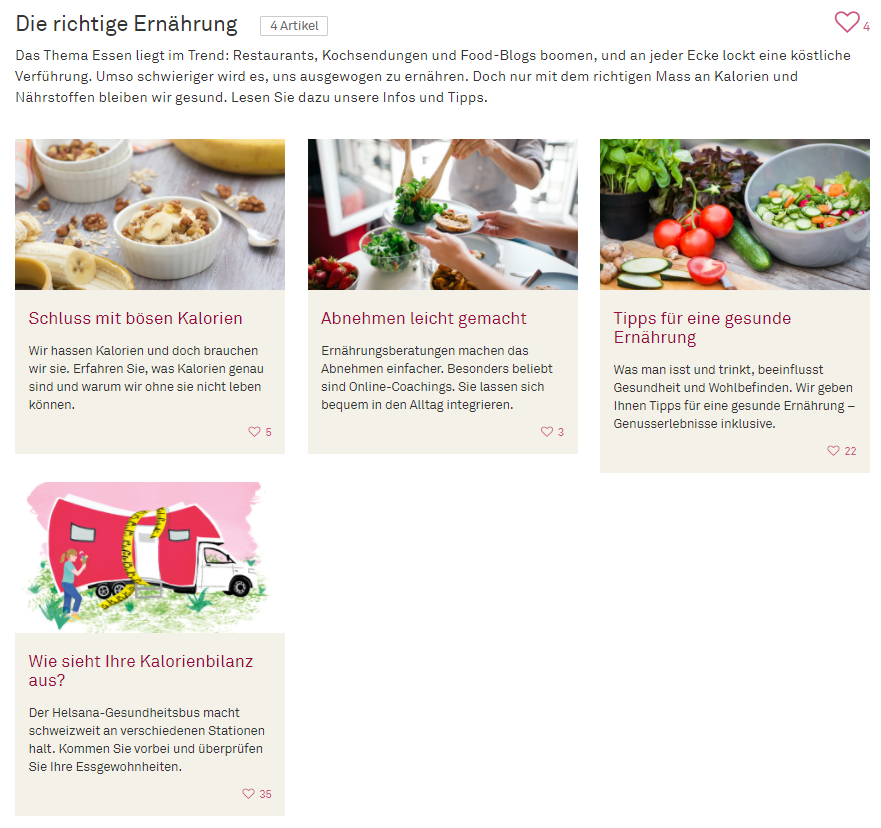Image resolution: width=881 pixels, height=828 pixels.
Task: Click the red health bus illustration
Action: coord(150,557)
